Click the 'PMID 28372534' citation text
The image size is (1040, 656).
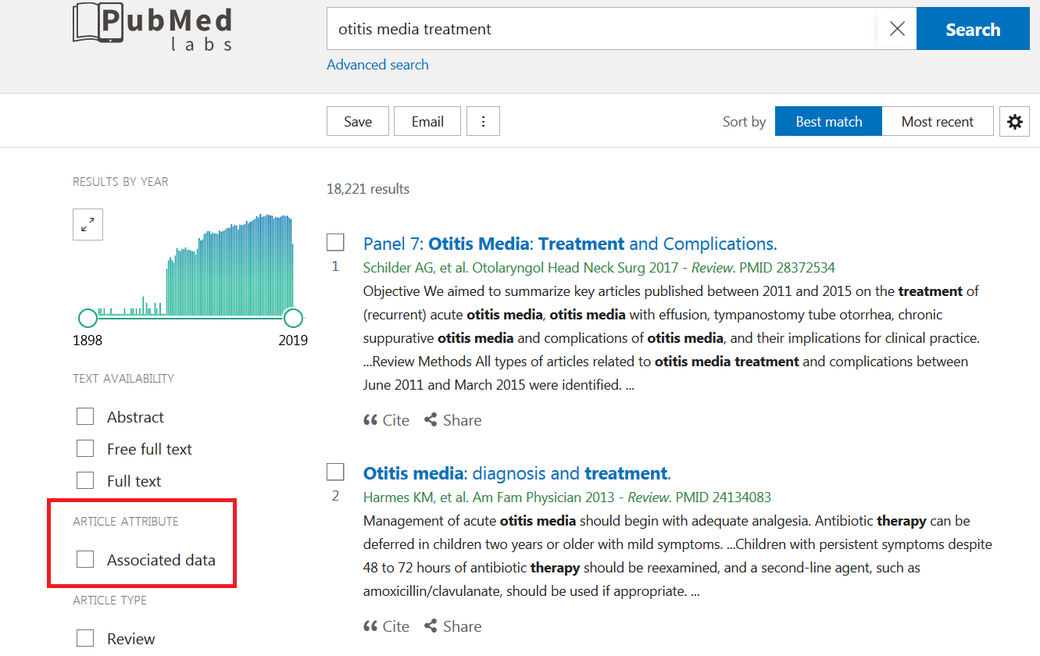pyautogui.click(x=787, y=268)
